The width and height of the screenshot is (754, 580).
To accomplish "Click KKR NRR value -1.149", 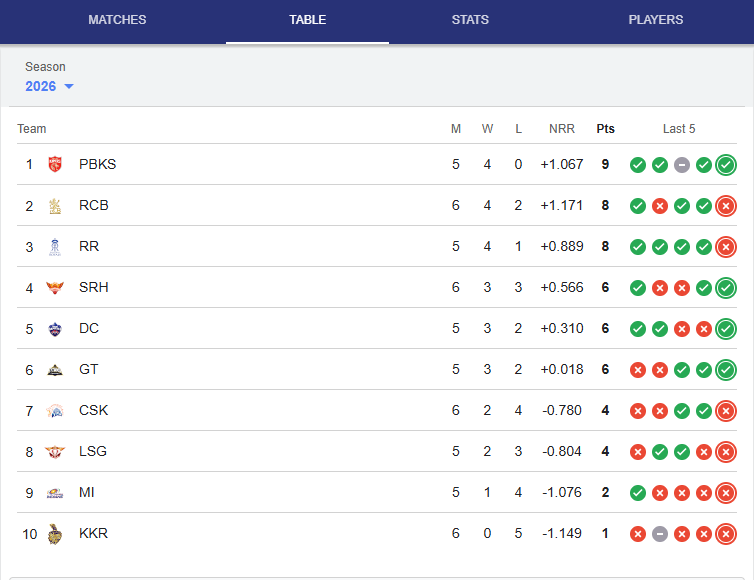I will (562, 533).
